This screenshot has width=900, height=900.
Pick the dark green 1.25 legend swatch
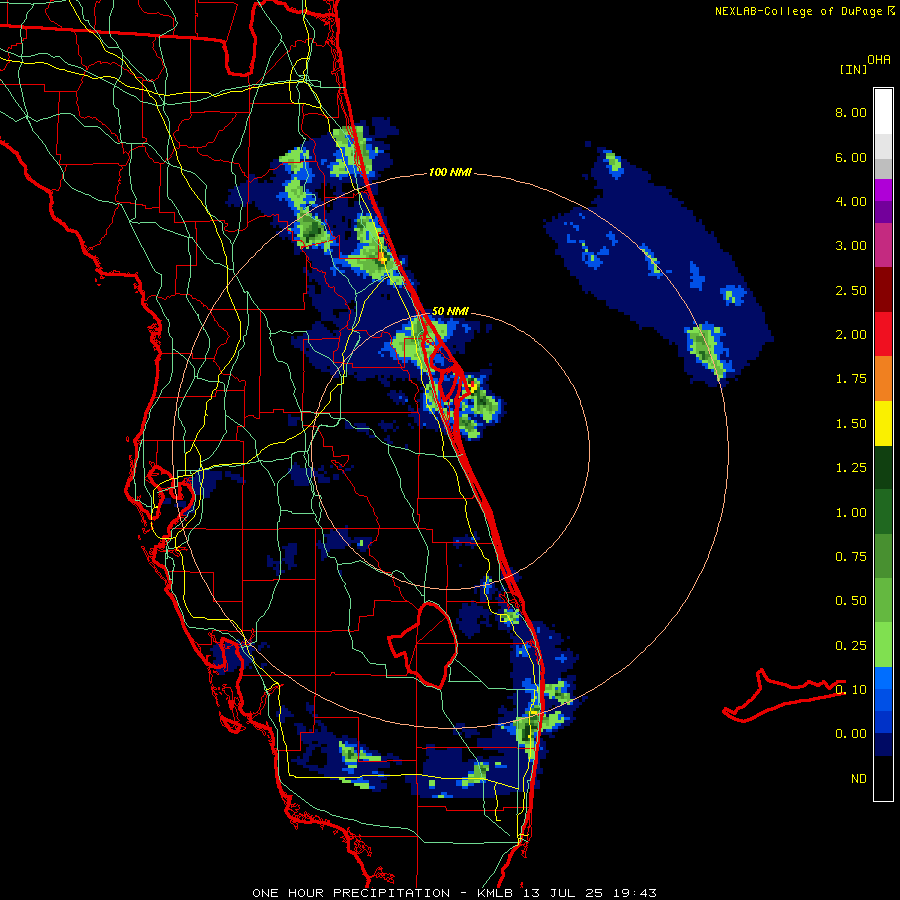click(x=883, y=468)
